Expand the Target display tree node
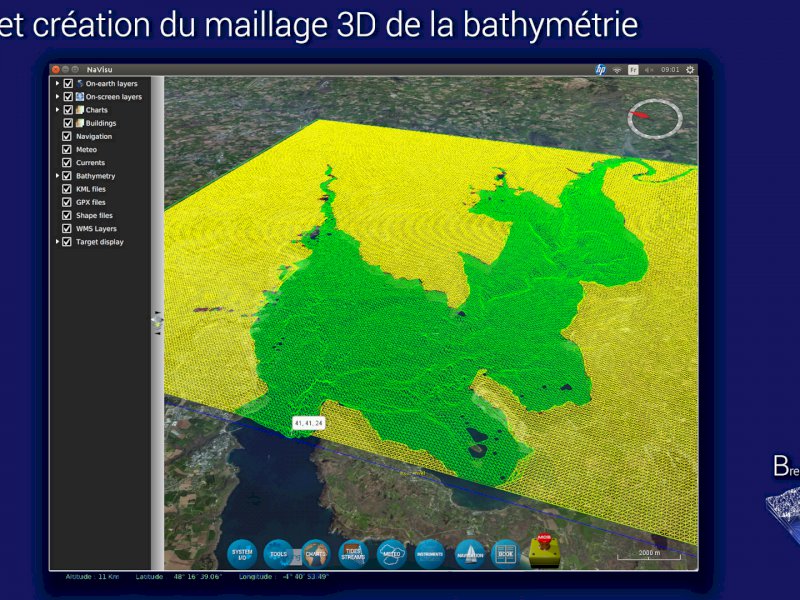This screenshot has width=800, height=600. pyautogui.click(x=57, y=242)
